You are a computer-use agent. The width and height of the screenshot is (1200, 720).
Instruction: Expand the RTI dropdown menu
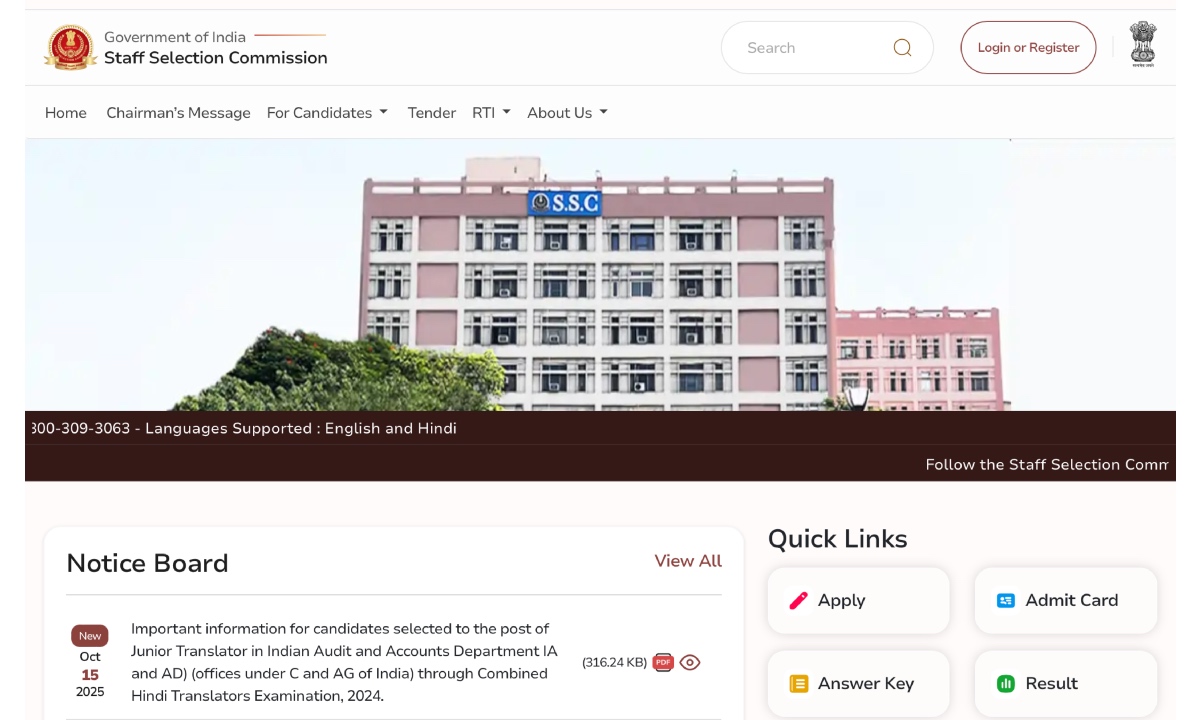click(x=491, y=113)
